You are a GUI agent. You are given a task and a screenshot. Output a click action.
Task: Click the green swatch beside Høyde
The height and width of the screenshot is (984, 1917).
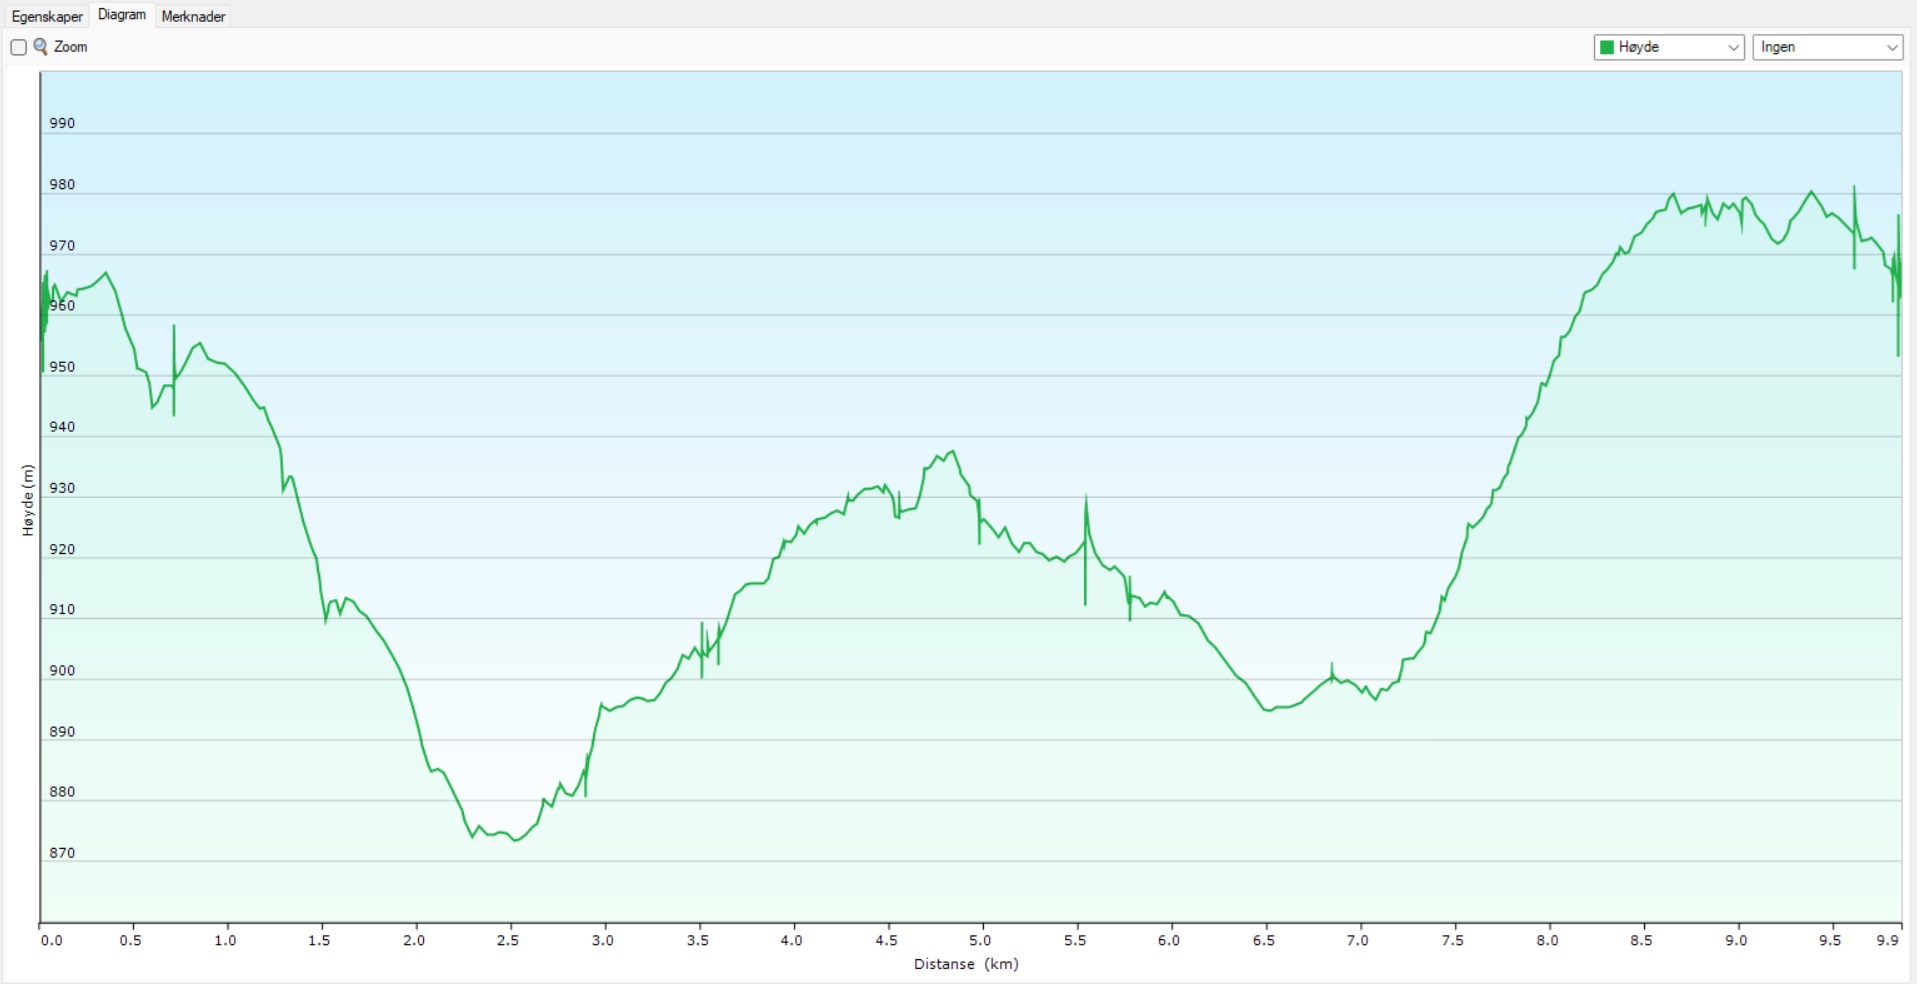[1607, 47]
